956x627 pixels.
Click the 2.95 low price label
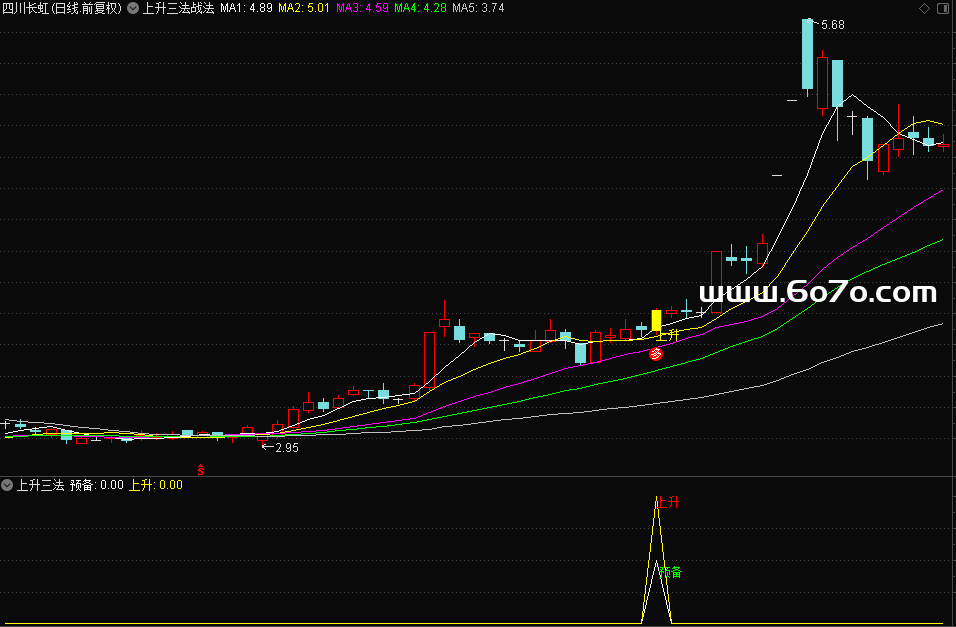pyautogui.click(x=287, y=448)
